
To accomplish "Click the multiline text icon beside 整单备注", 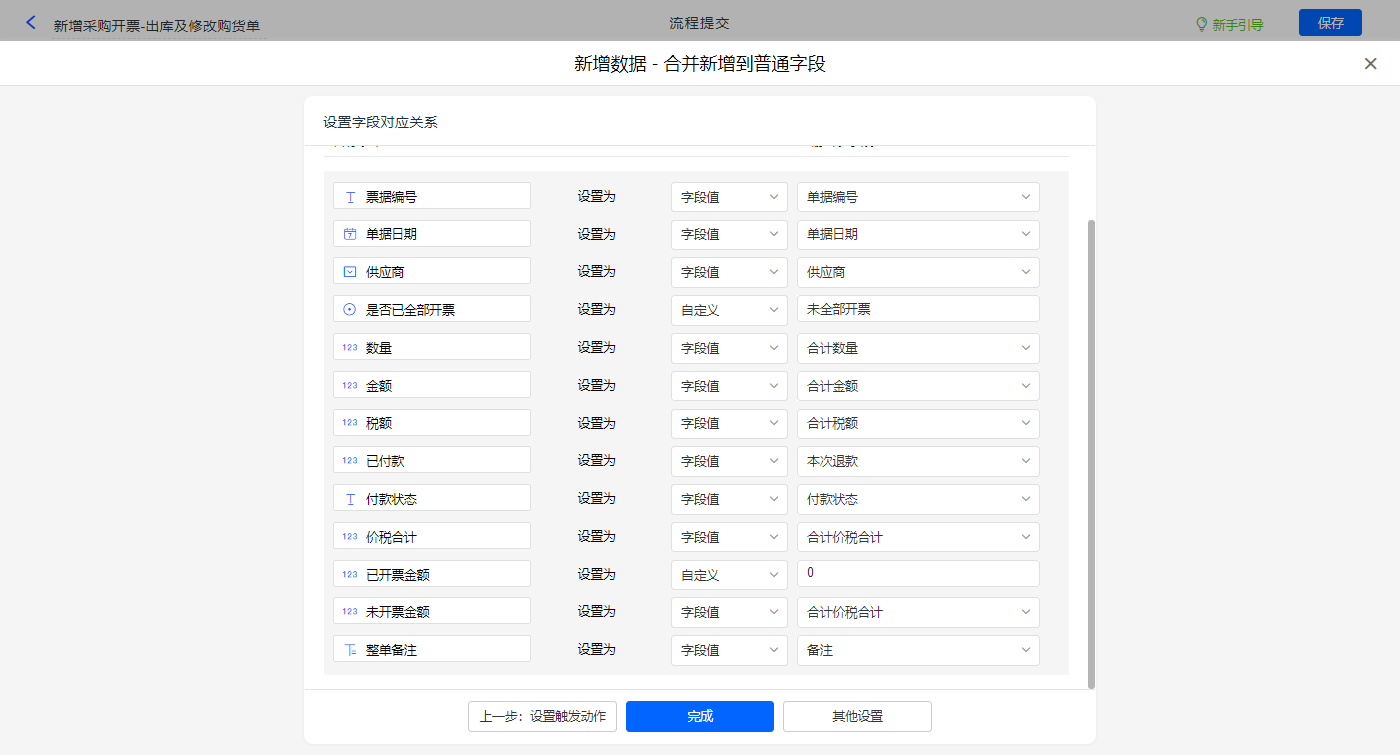I will [350, 650].
